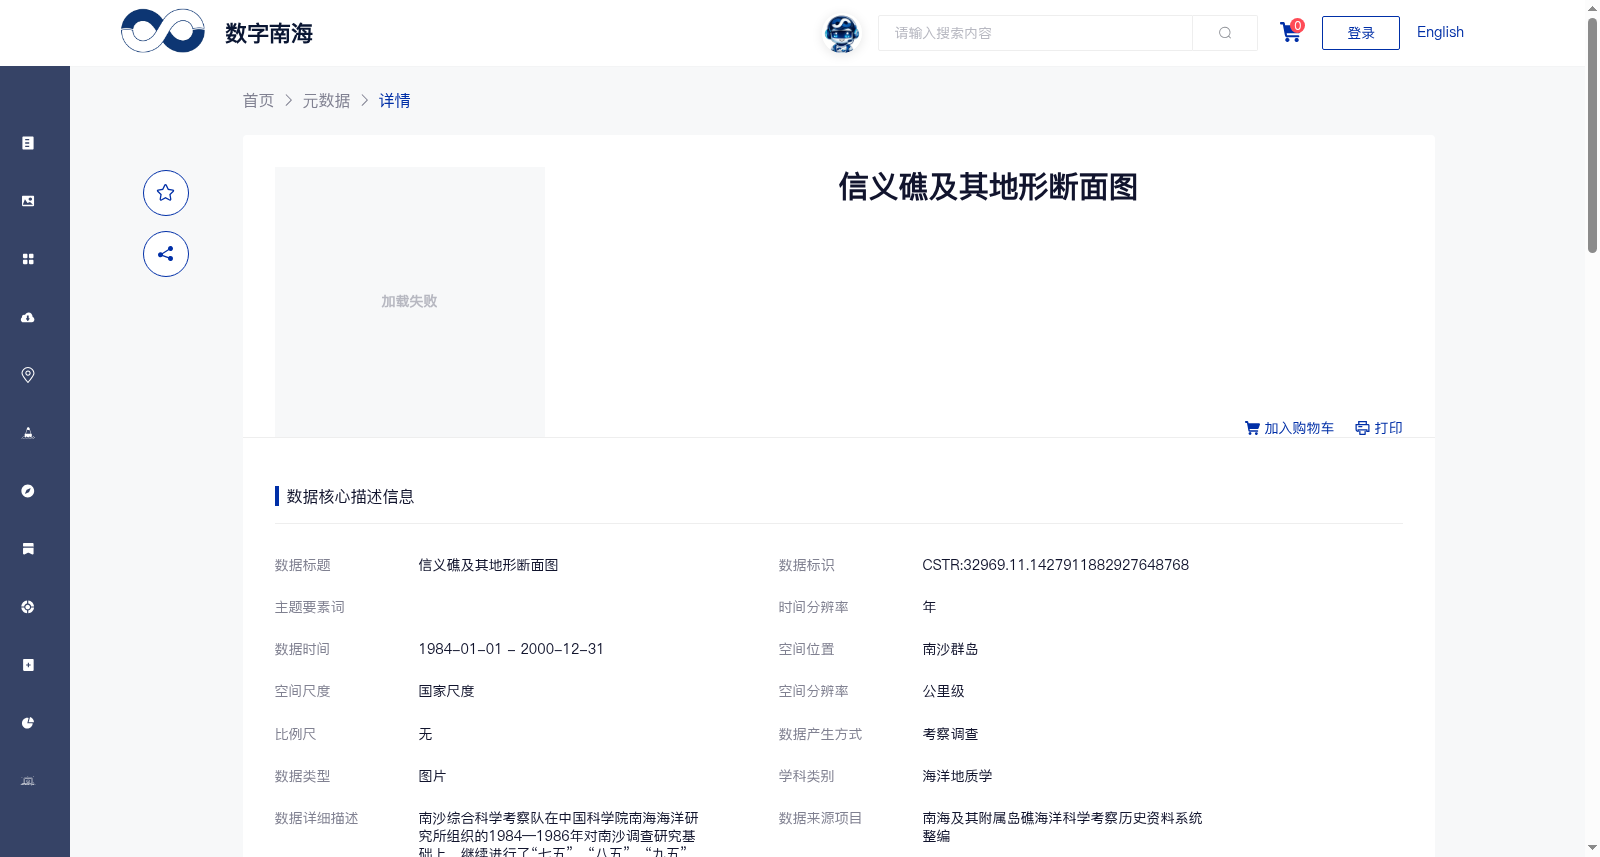Go to 元数据 in breadcrumb
The height and width of the screenshot is (857, 1600).
(x=327, y=100)
